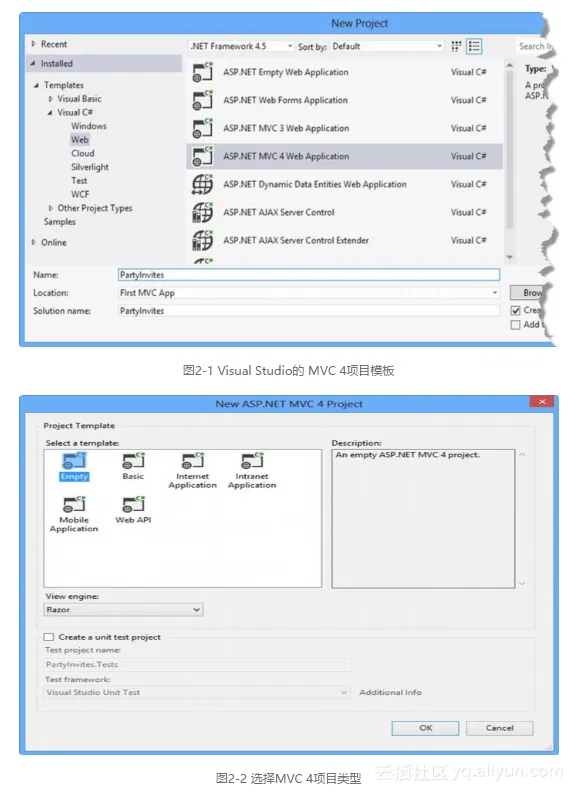574x792 pixels.
Task: Select the Web template category
Action: 80,140
